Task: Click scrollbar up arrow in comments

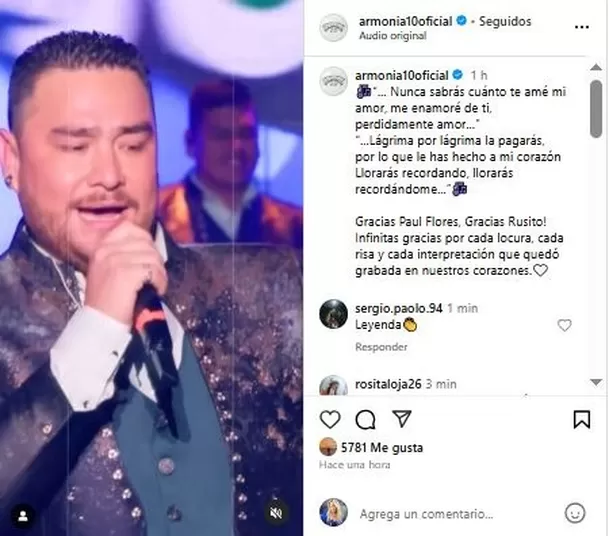Action: coord(596,68)
